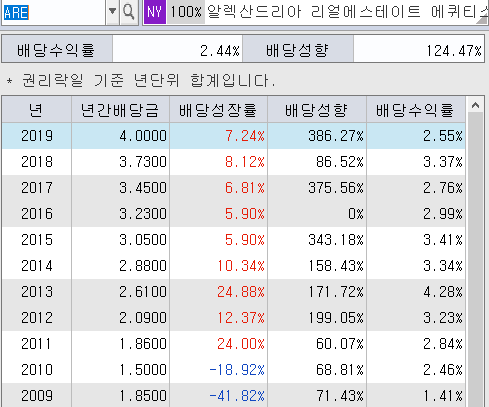
Task: Sort by 배당성장률 column header
Action: click(x=218, y=110)
